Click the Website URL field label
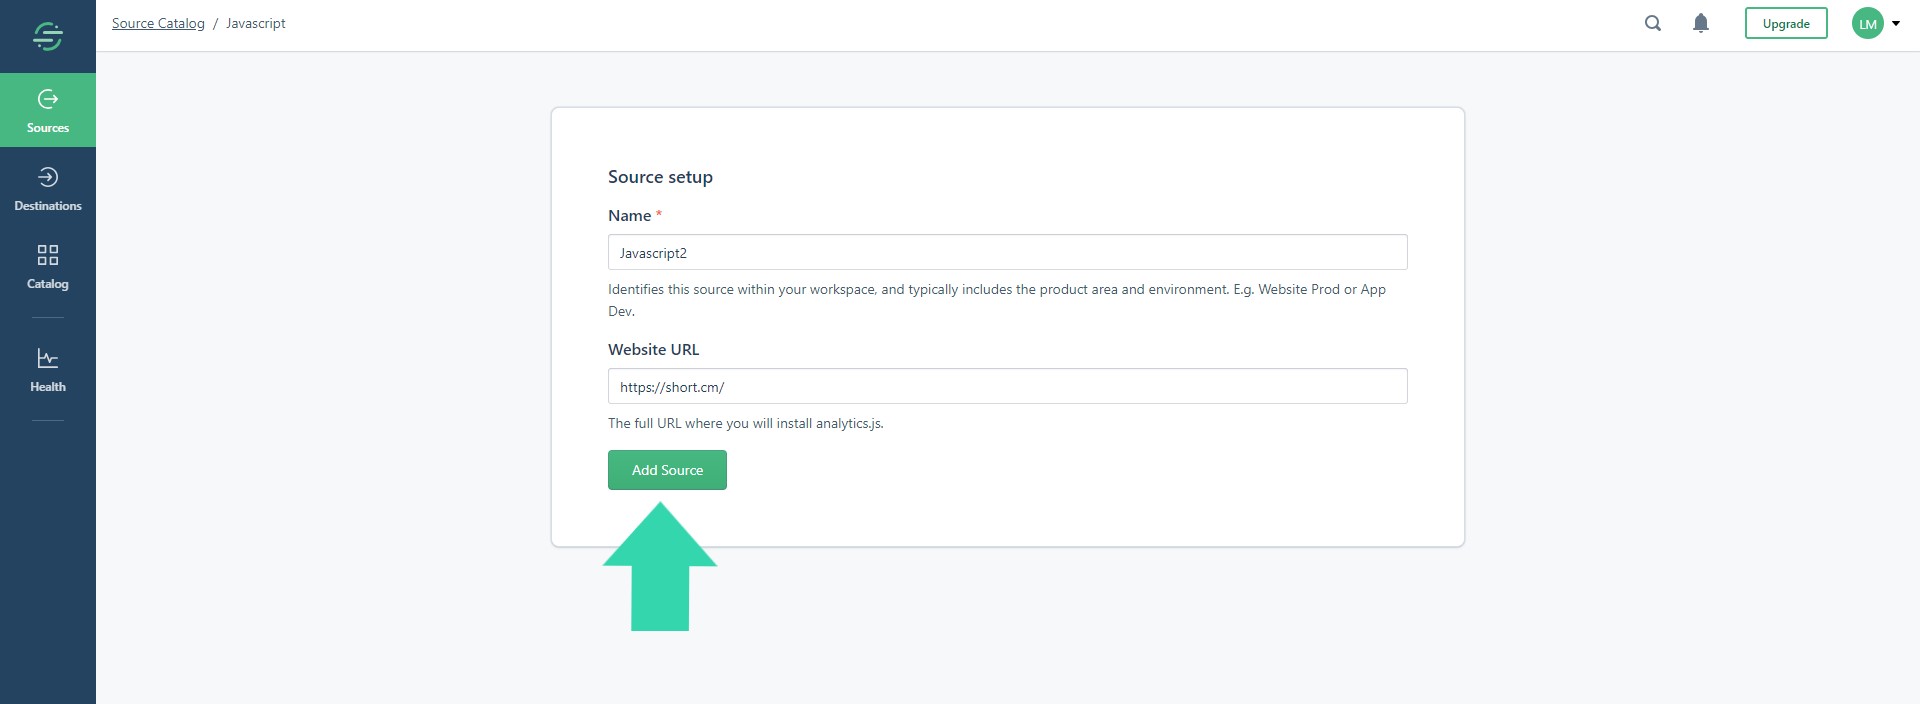The height and width of the screenshot is (704, 1920). pos(654,350)
